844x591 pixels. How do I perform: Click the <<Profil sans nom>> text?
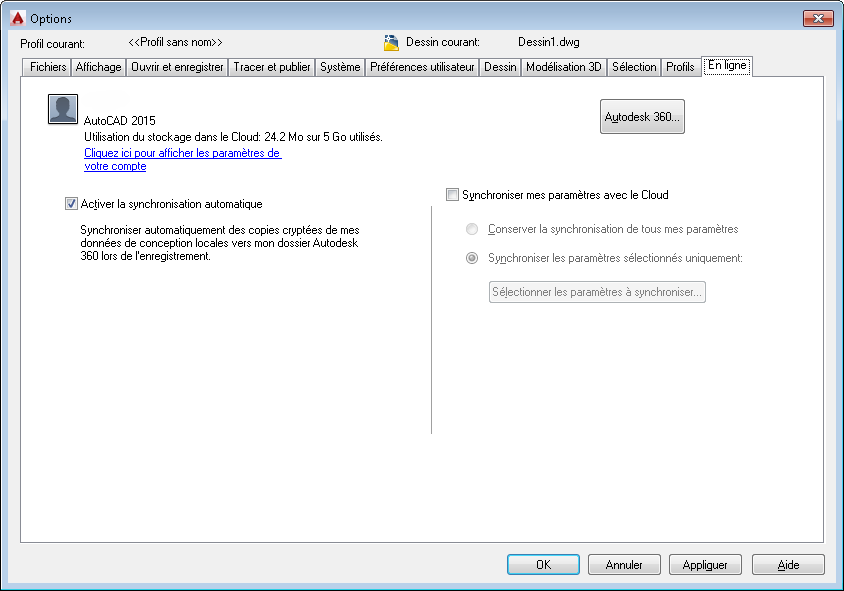tap(175, 42)
